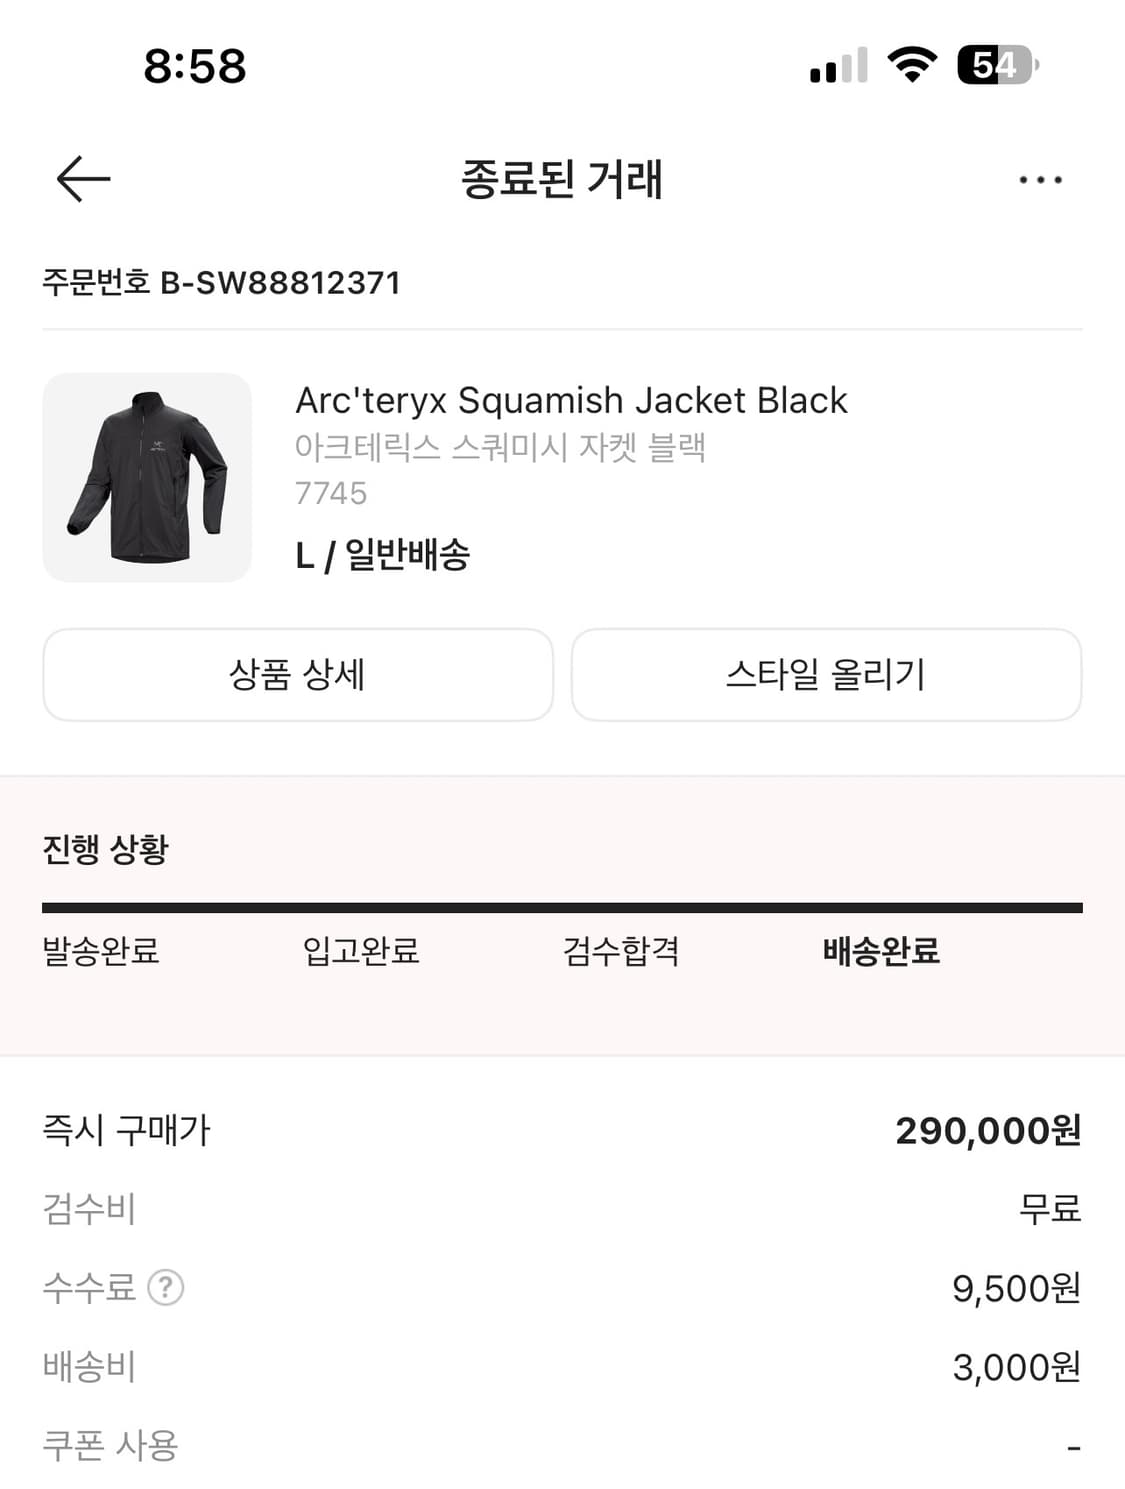Tap the battery indicator showing 54

[997, 65]
